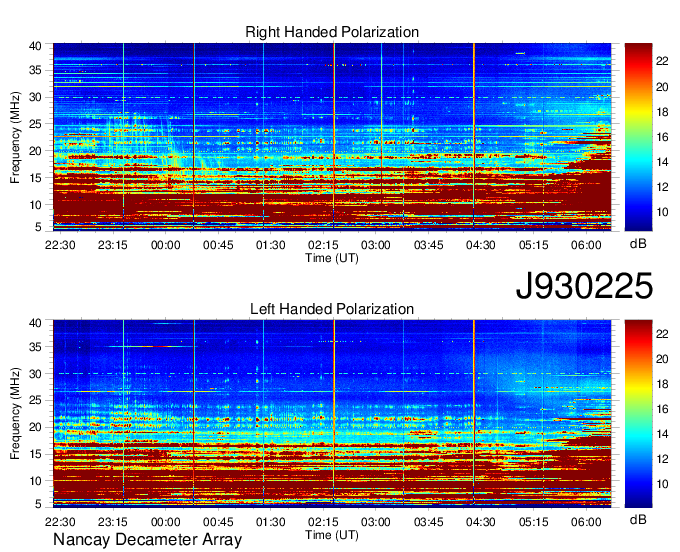The height and width of the screenshot is (552, 680).
Task: Click the 05:15 time tick under left-handed plot
Action: pyautogui.click(x=533, y=522)
